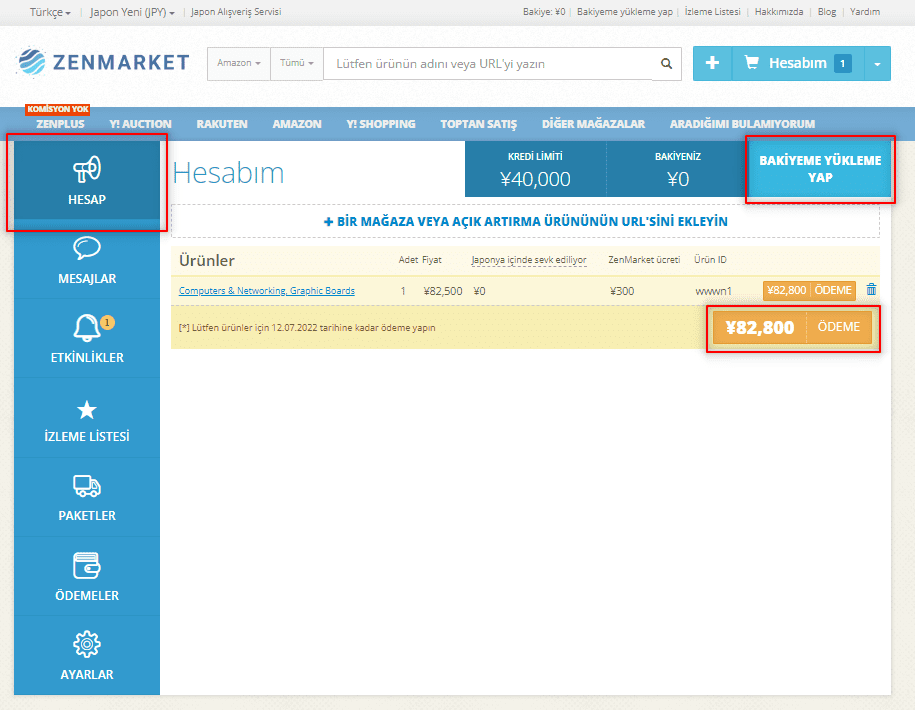915x710 pixels.
Task: Click the wwwn1 product ID
Action: [713, 291]
